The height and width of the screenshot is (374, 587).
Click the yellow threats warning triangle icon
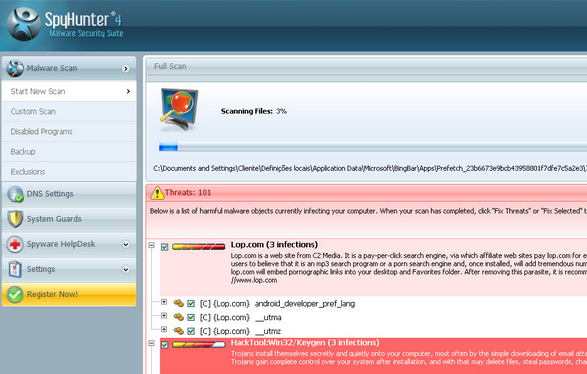tap(157, 193)
